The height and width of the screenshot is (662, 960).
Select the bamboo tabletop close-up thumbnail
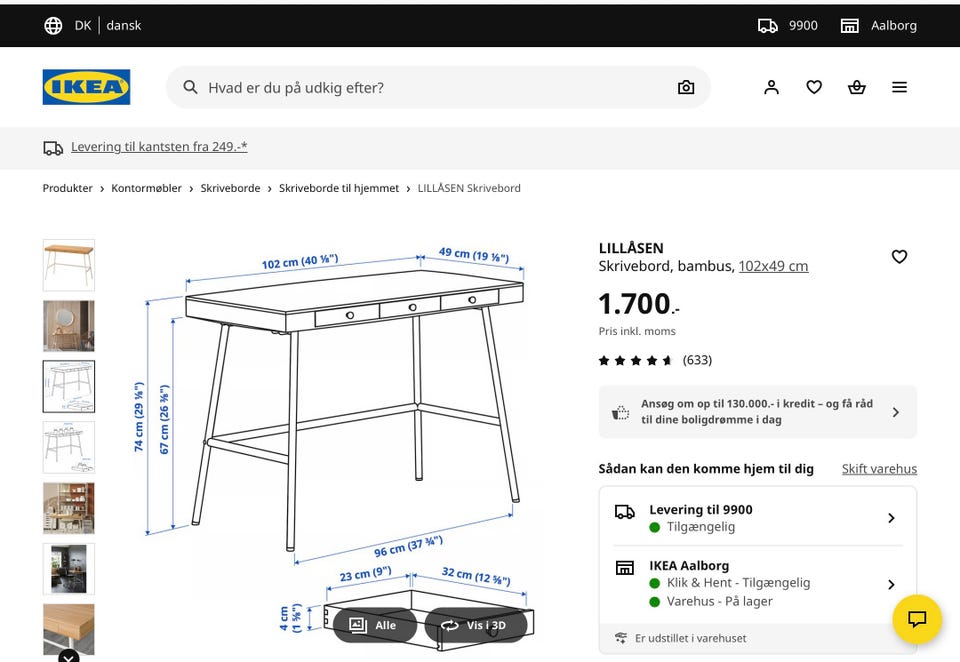pyautogui.click(x=69, y=630)
